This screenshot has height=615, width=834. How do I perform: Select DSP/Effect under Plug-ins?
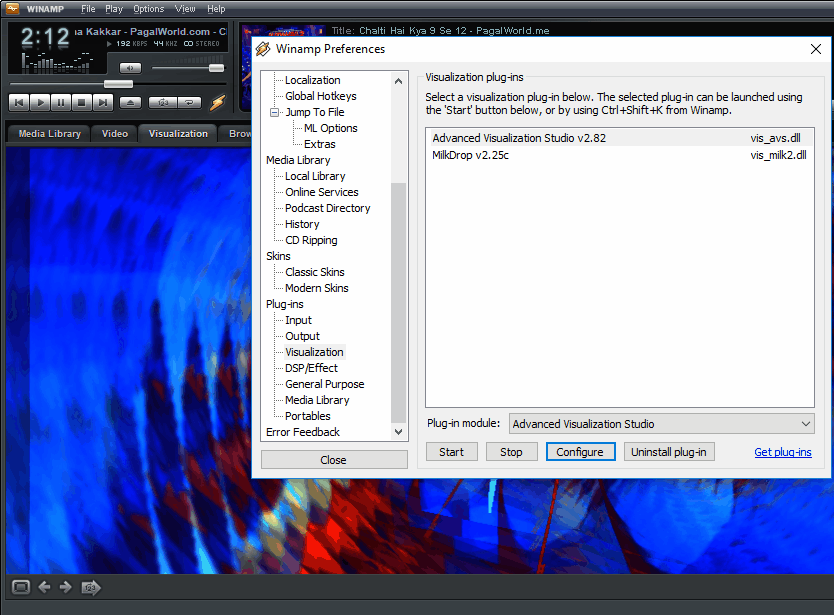click(x=312, y=368)
